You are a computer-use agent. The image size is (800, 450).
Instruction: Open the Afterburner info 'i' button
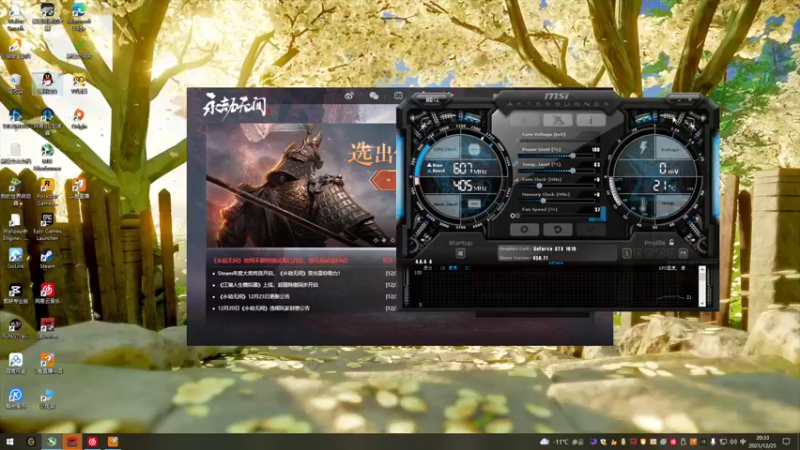pos(591,120)
